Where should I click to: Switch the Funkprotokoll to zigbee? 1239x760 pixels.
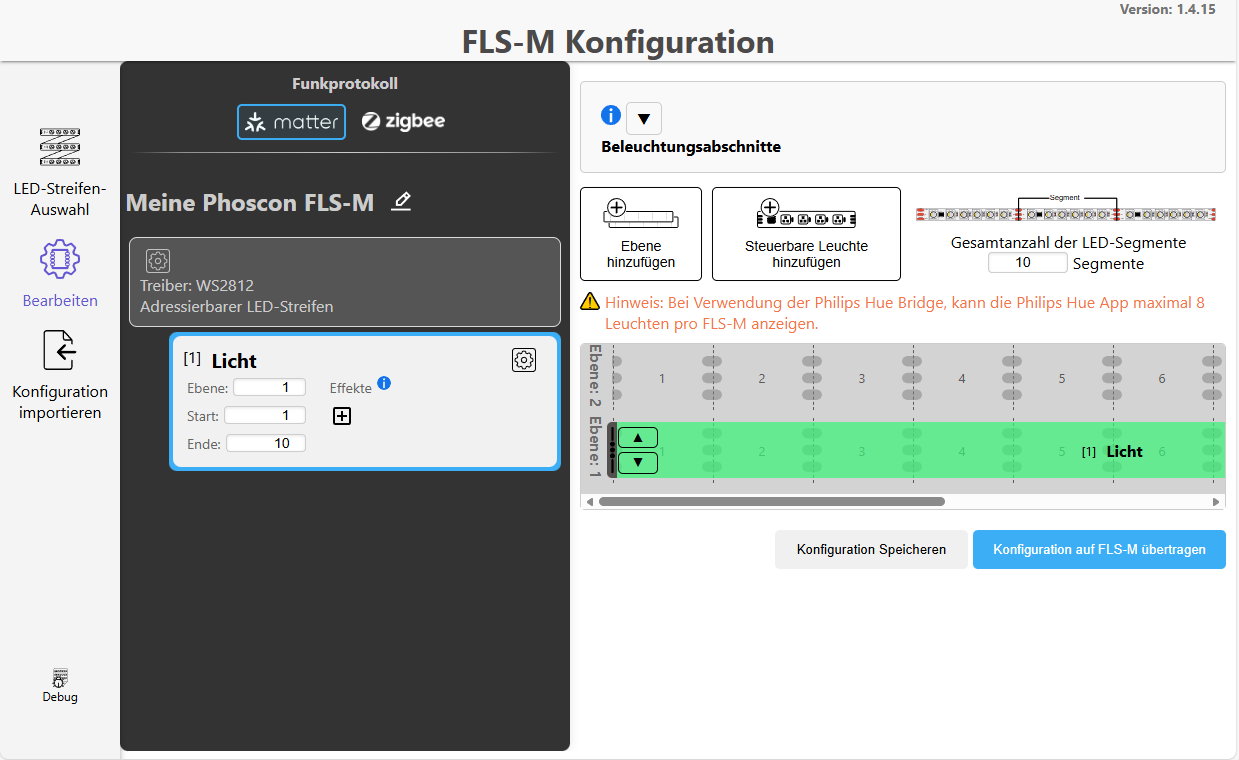point(403,121)
